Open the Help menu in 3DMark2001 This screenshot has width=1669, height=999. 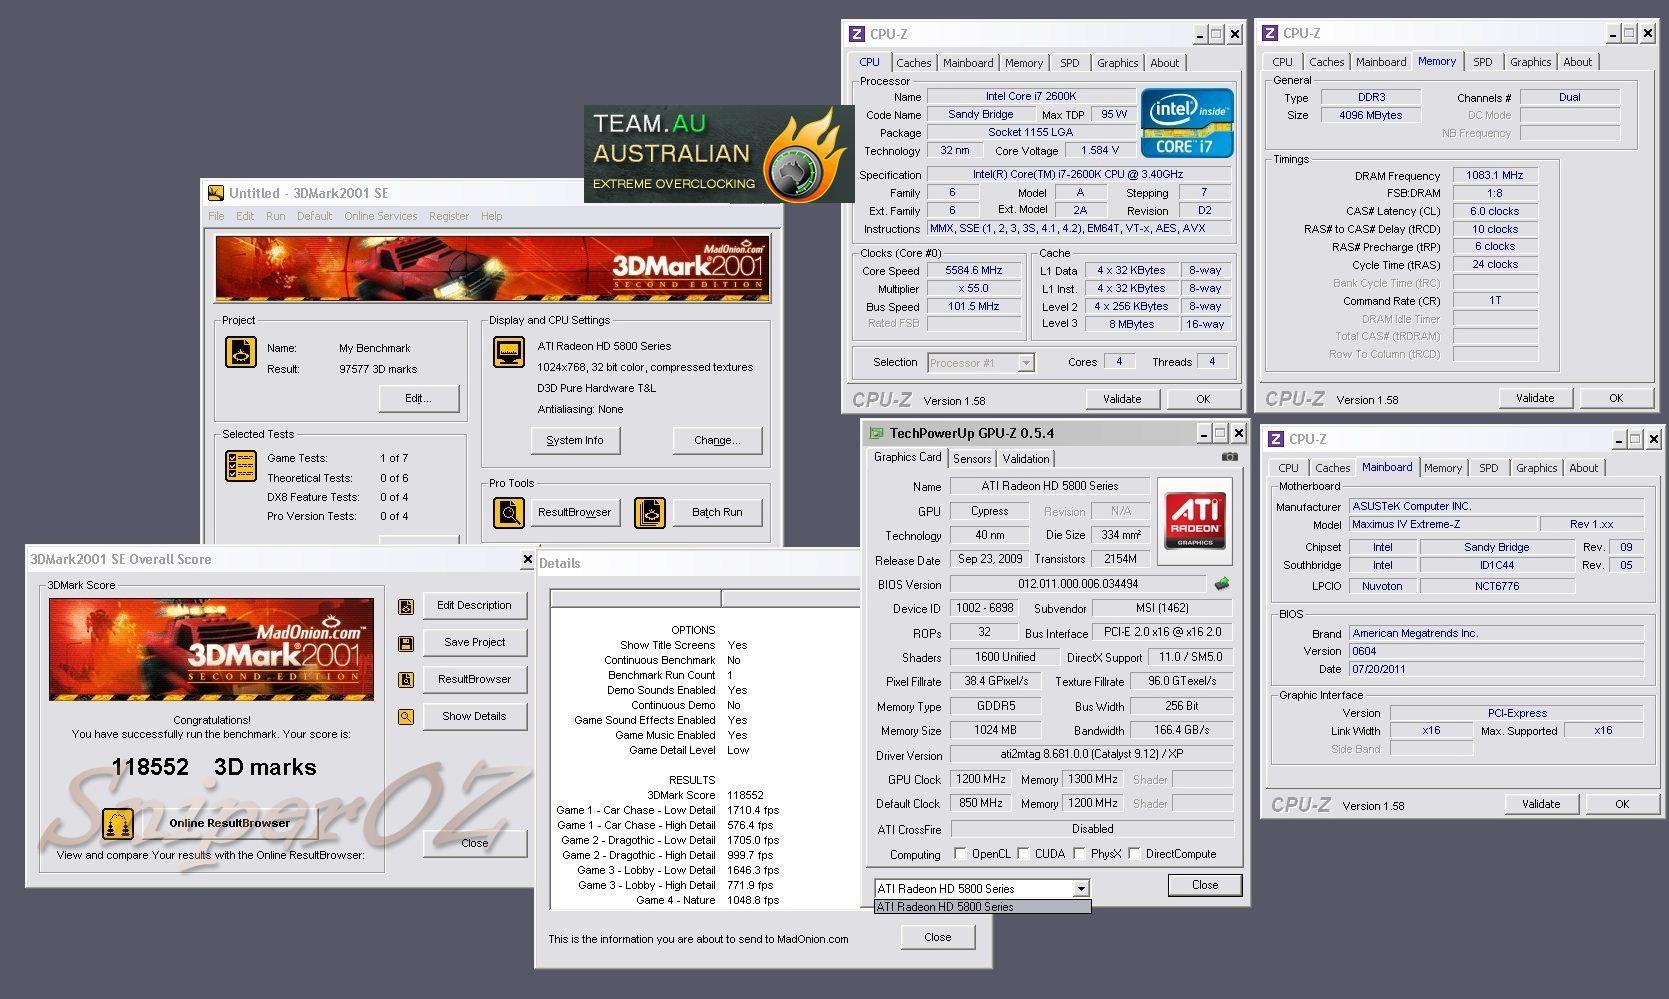[x=491, y=216]
